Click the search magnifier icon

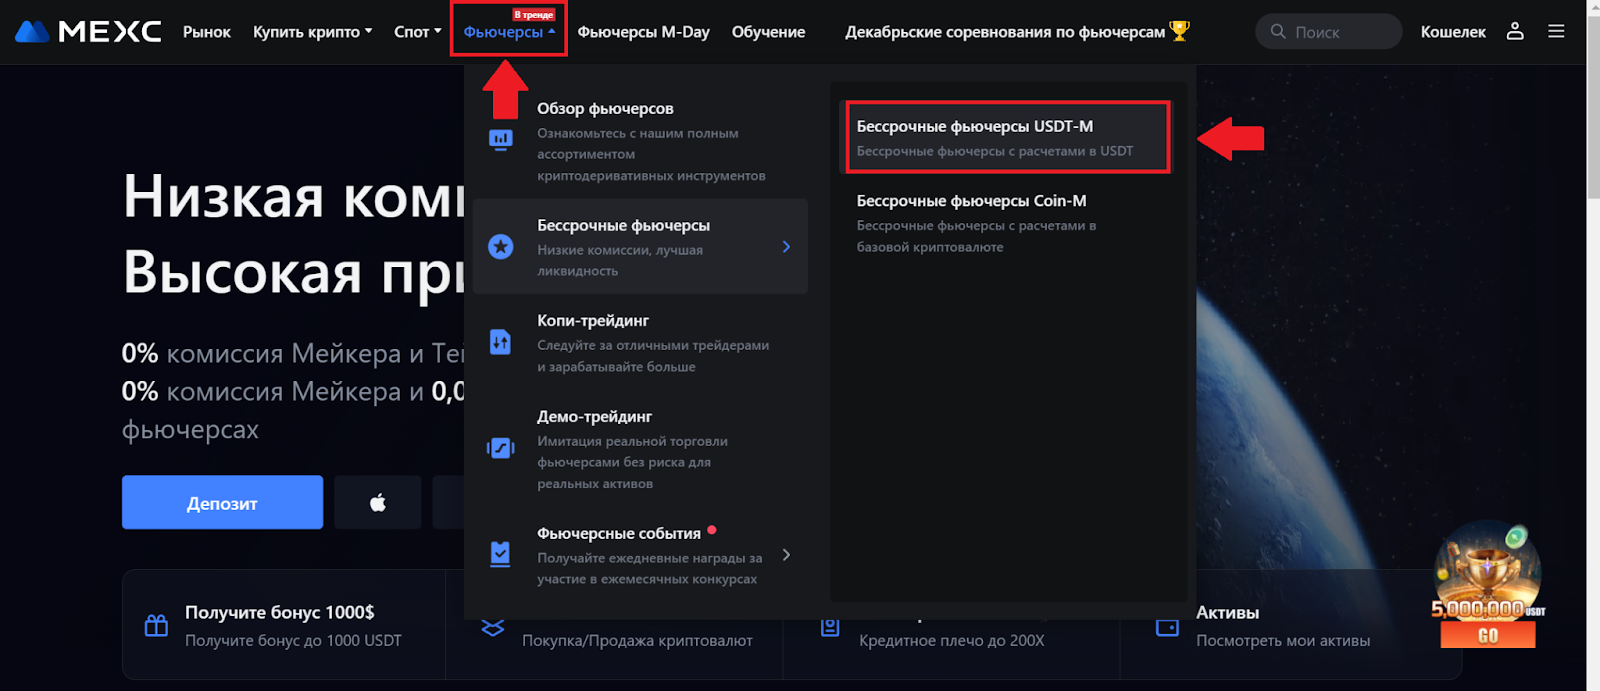pyautogui.click(x=1278, y=32)
